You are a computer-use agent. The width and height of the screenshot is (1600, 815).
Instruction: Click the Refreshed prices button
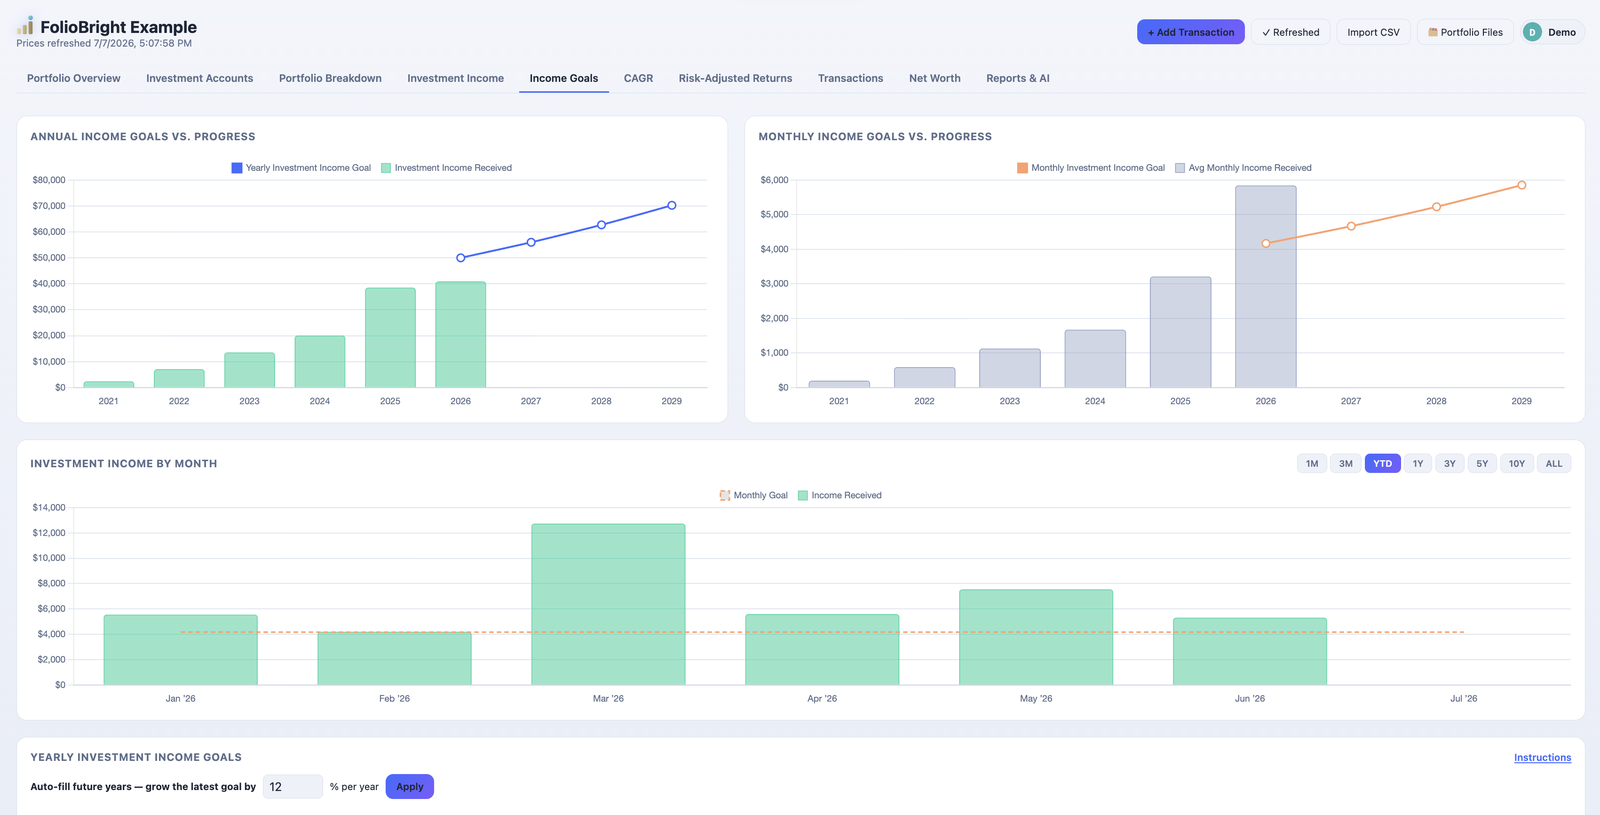tap(1290, 32)
